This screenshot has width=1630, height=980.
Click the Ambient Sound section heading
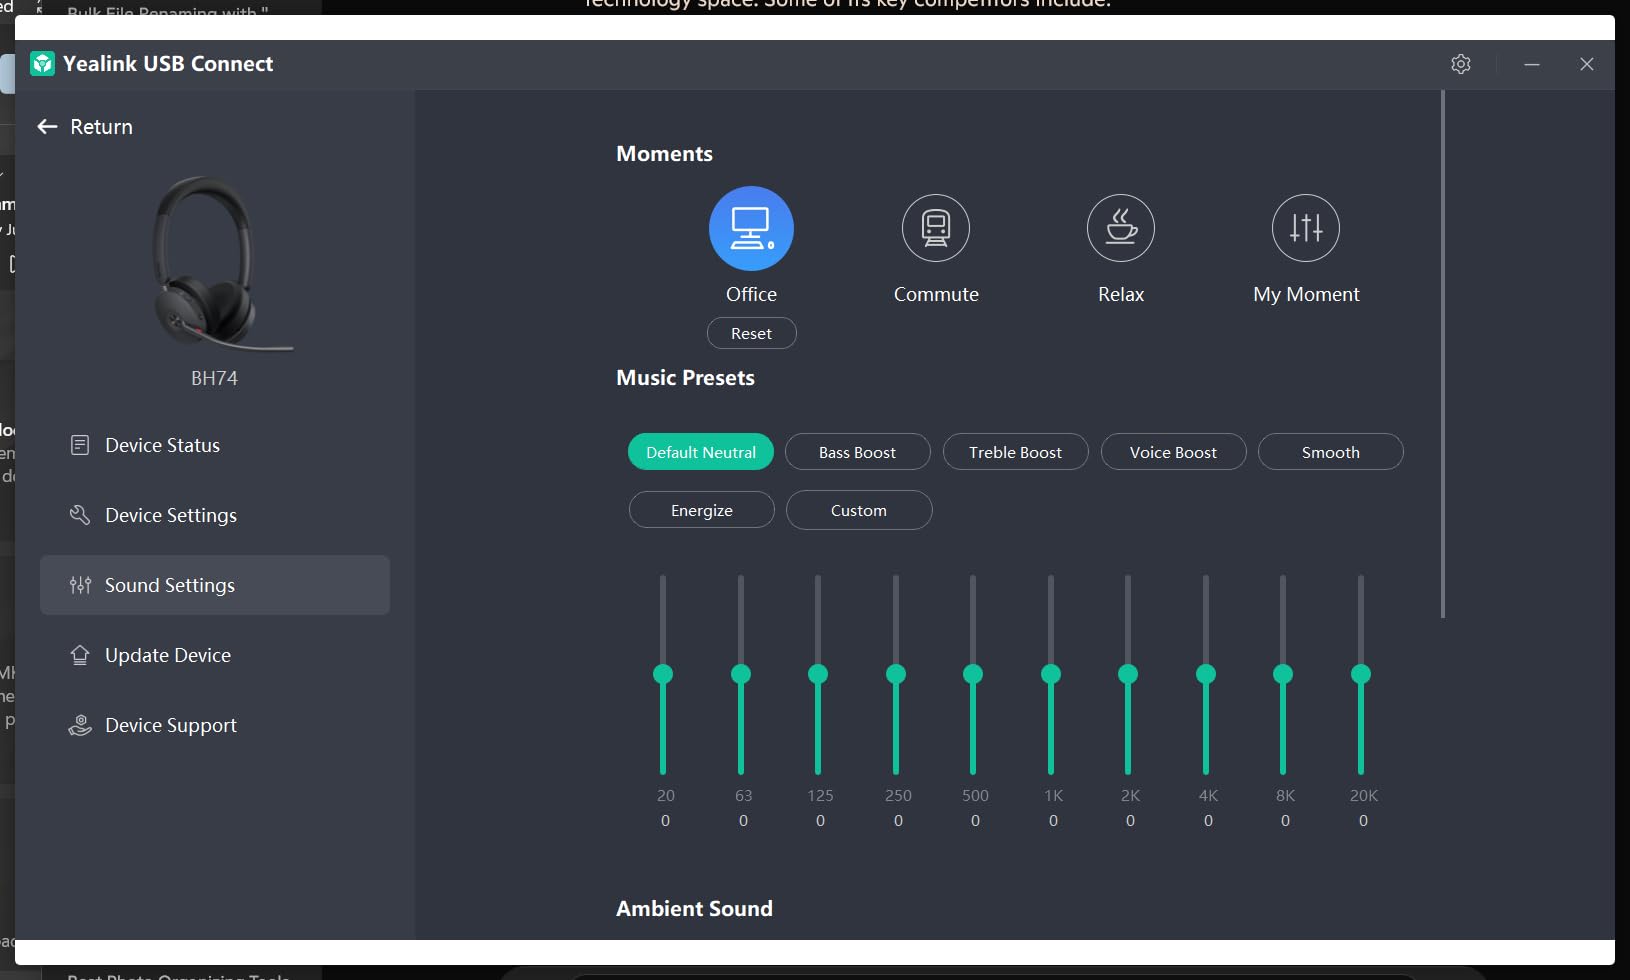[695, 909]
